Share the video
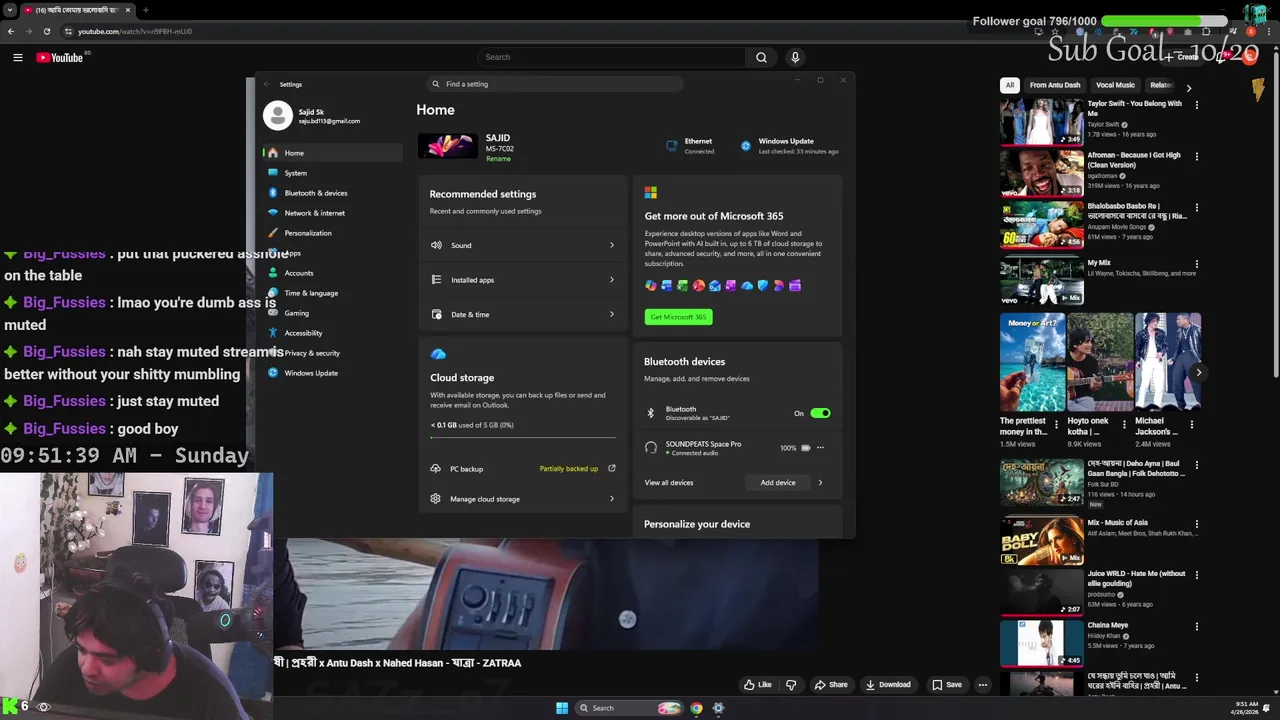Image resolution: width=1280 pixels, height=720 pixels. coord(831,685)
